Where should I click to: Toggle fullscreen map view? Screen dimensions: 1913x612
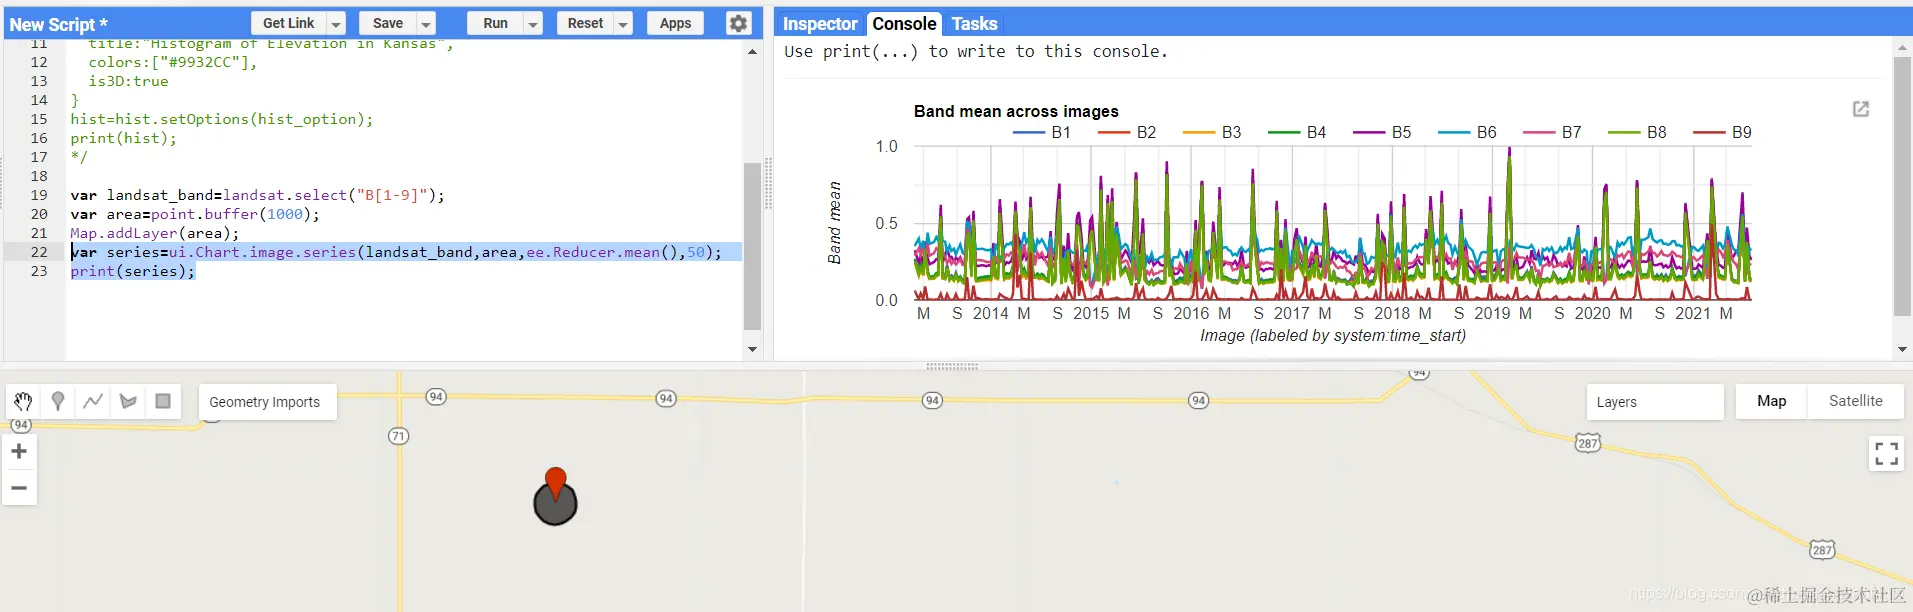(x=1886, y=454)
